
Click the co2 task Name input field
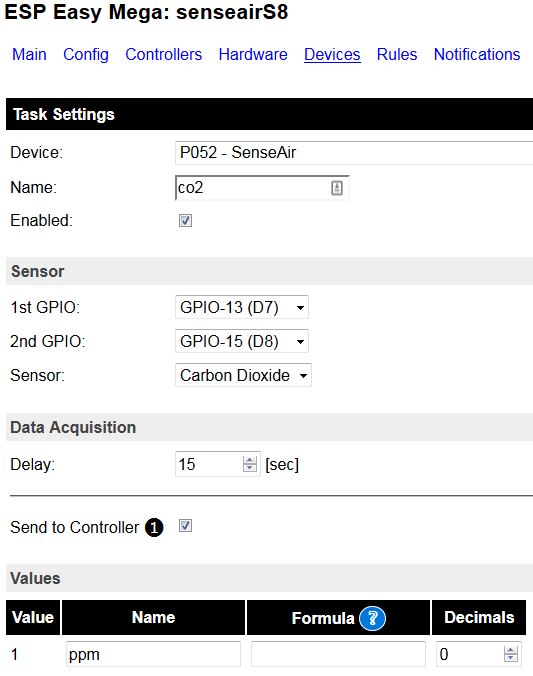(262, 188)
